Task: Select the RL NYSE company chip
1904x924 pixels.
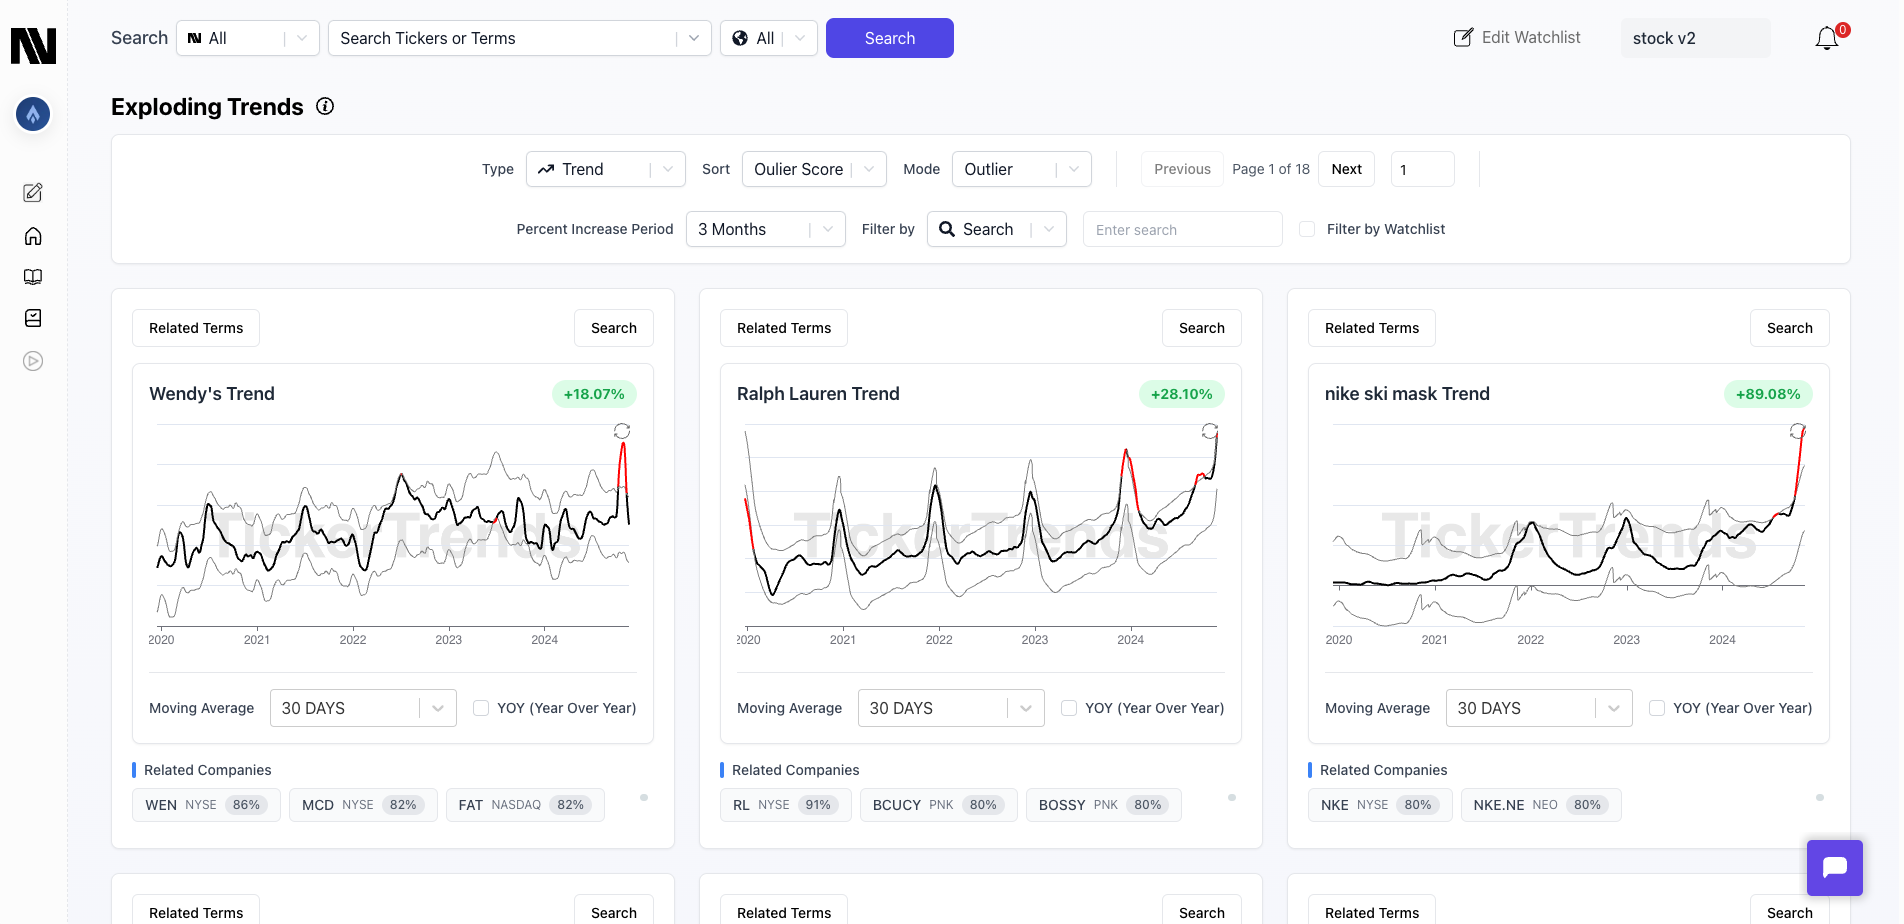Action: point(786,805)
